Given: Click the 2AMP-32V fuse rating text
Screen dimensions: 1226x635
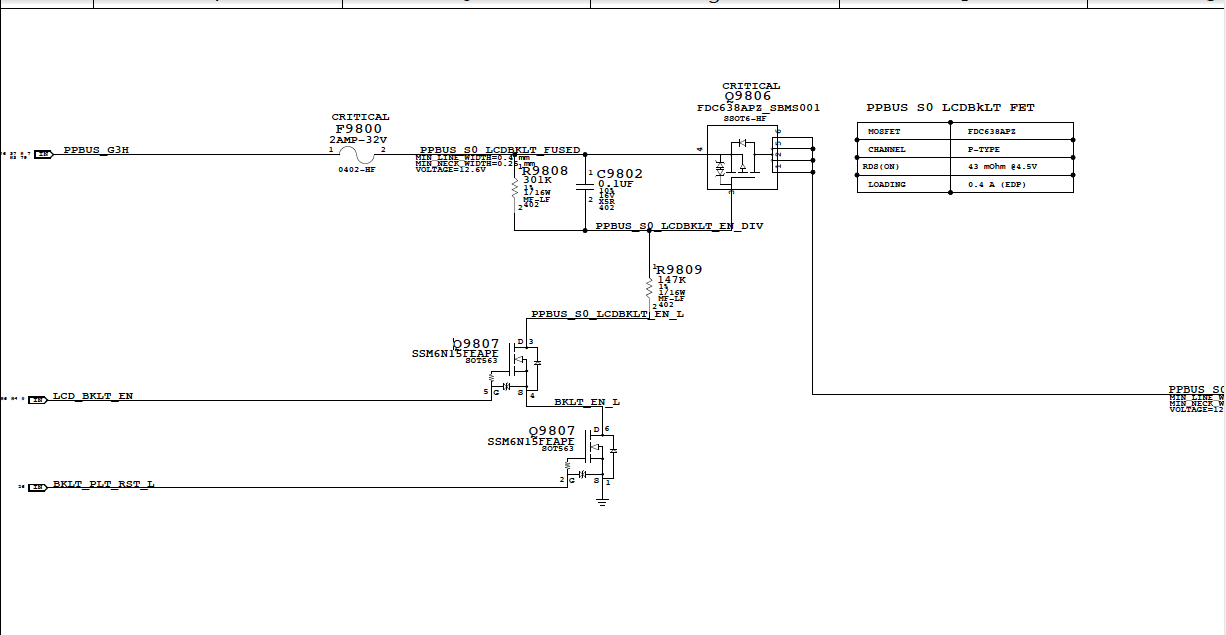Looking at the screenshot, I should tap(358, 140).
